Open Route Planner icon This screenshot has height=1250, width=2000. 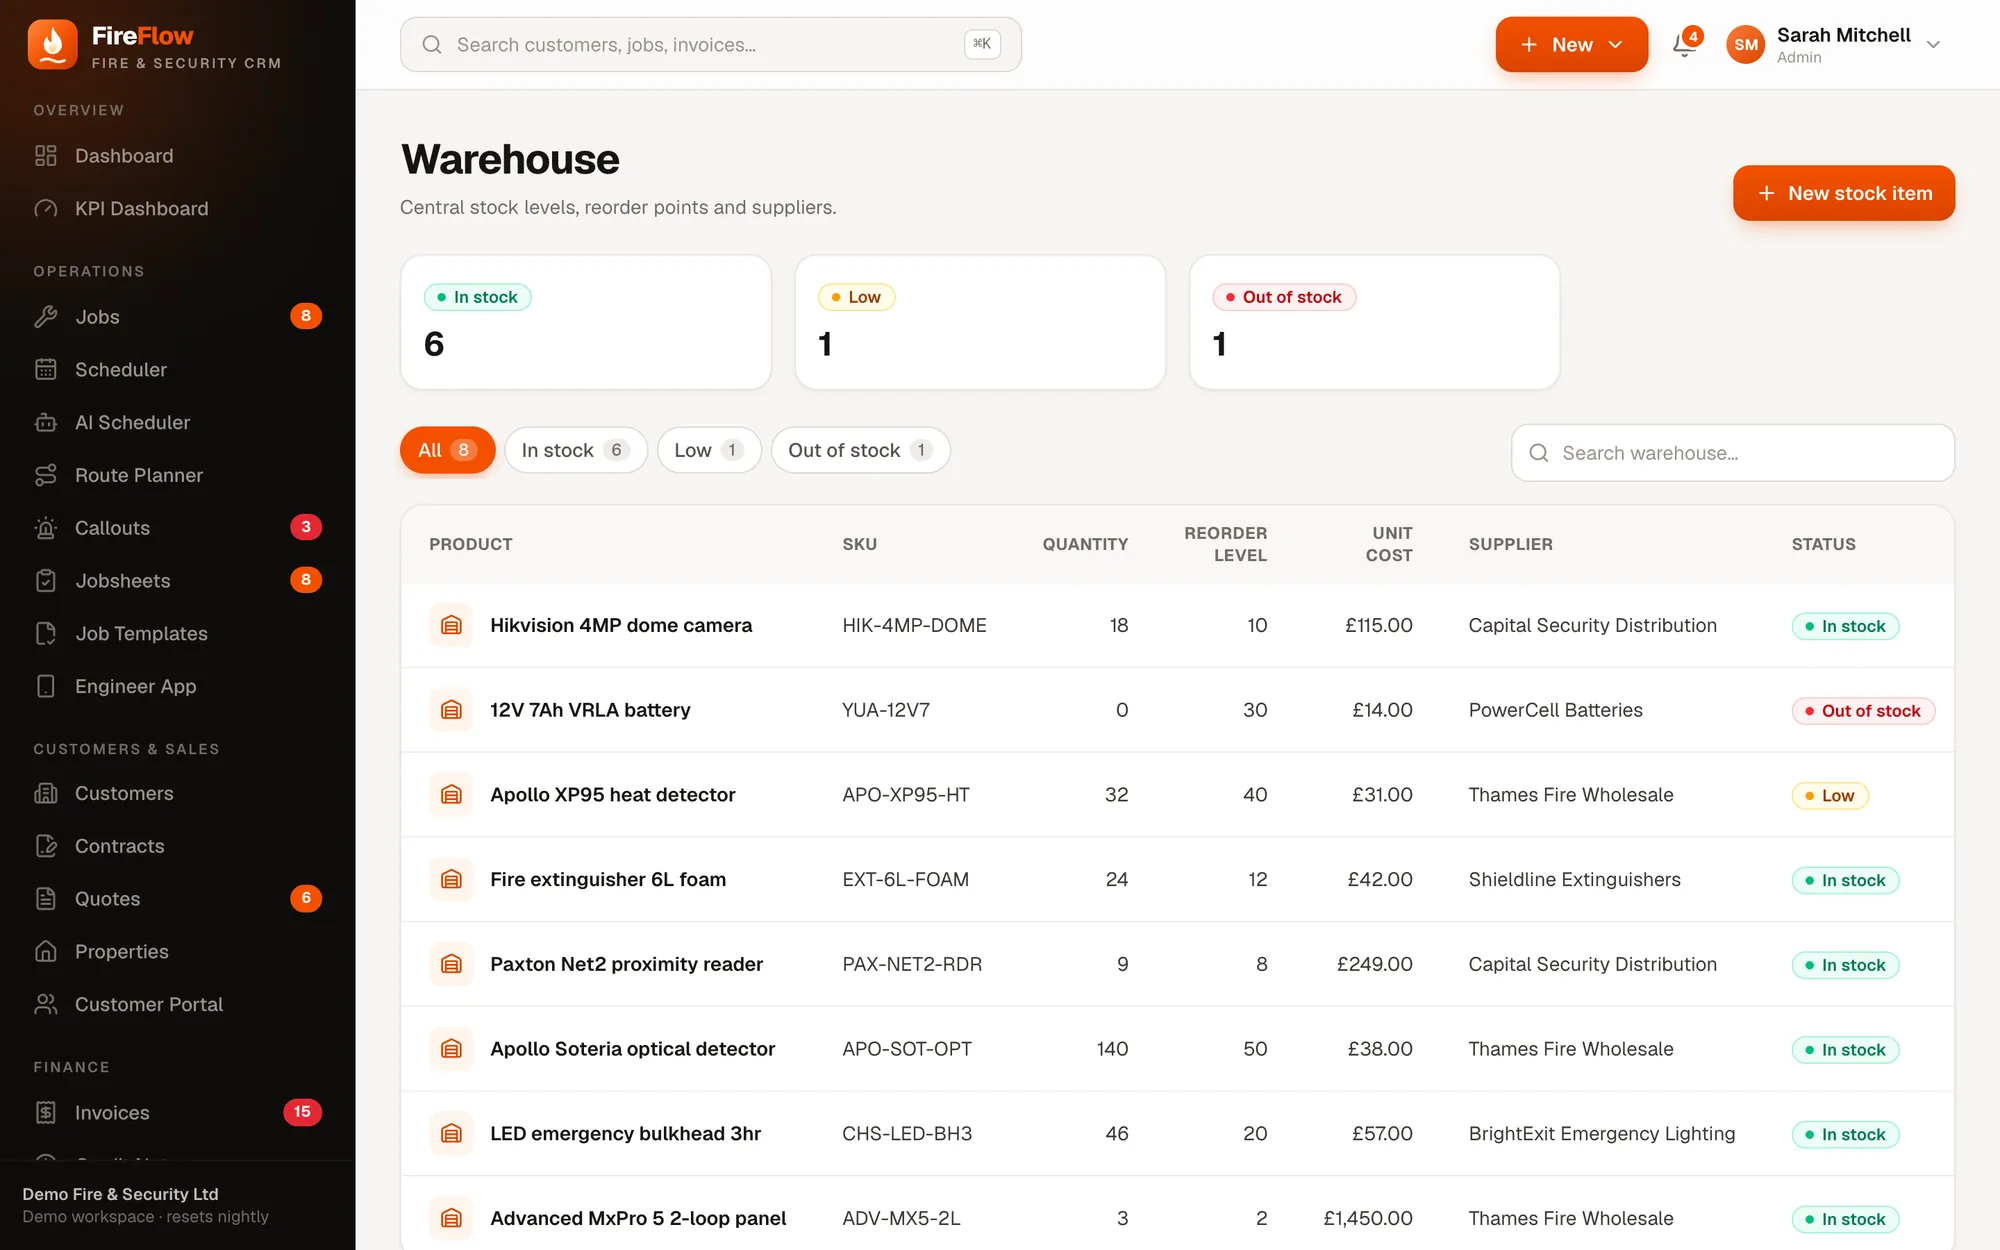(x=46, y=476)
